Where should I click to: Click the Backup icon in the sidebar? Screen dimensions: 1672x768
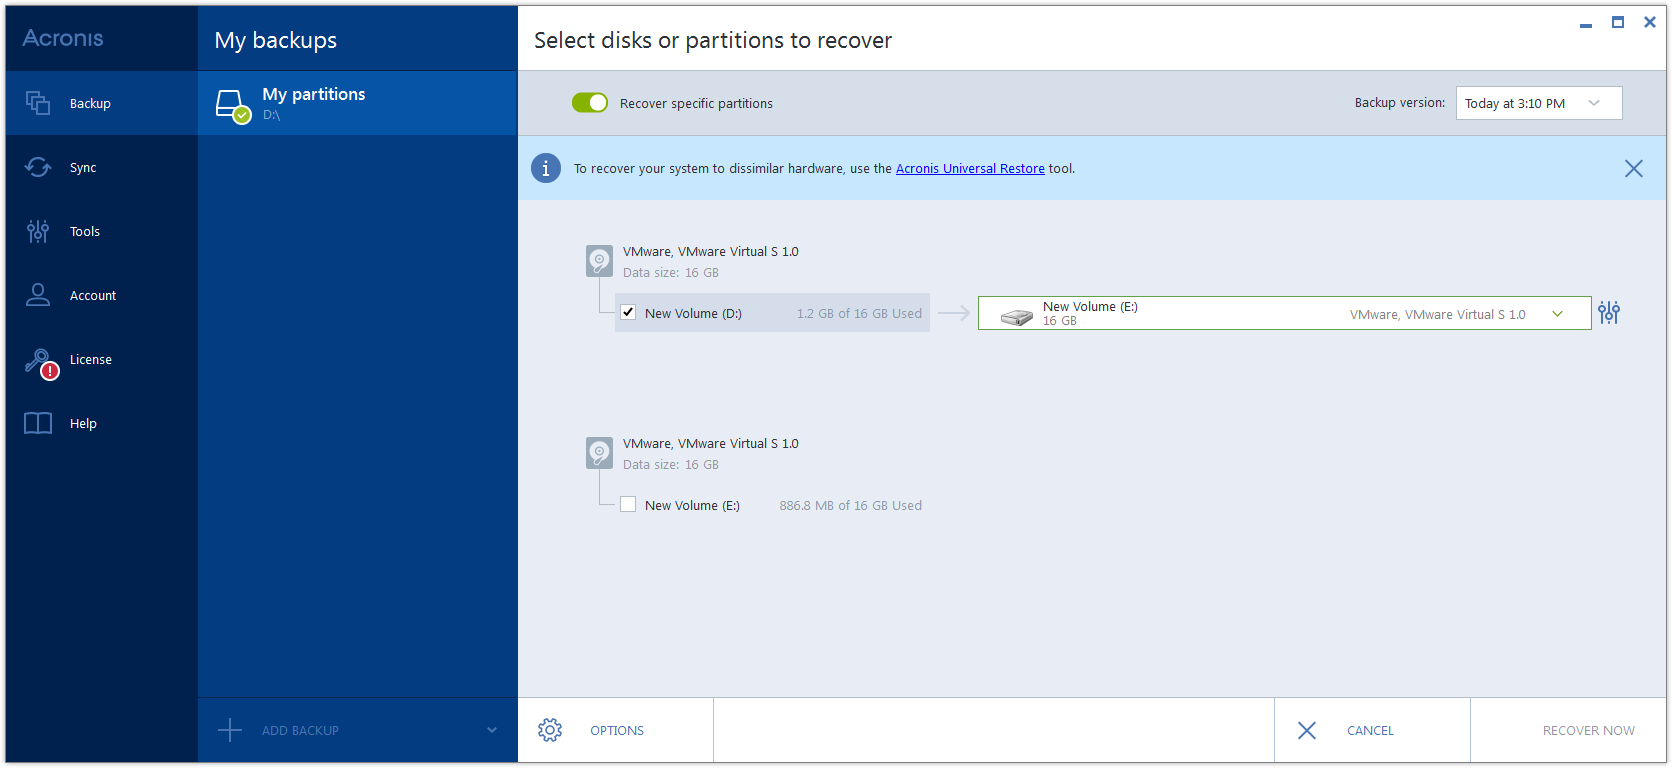[x=38, y=103]
